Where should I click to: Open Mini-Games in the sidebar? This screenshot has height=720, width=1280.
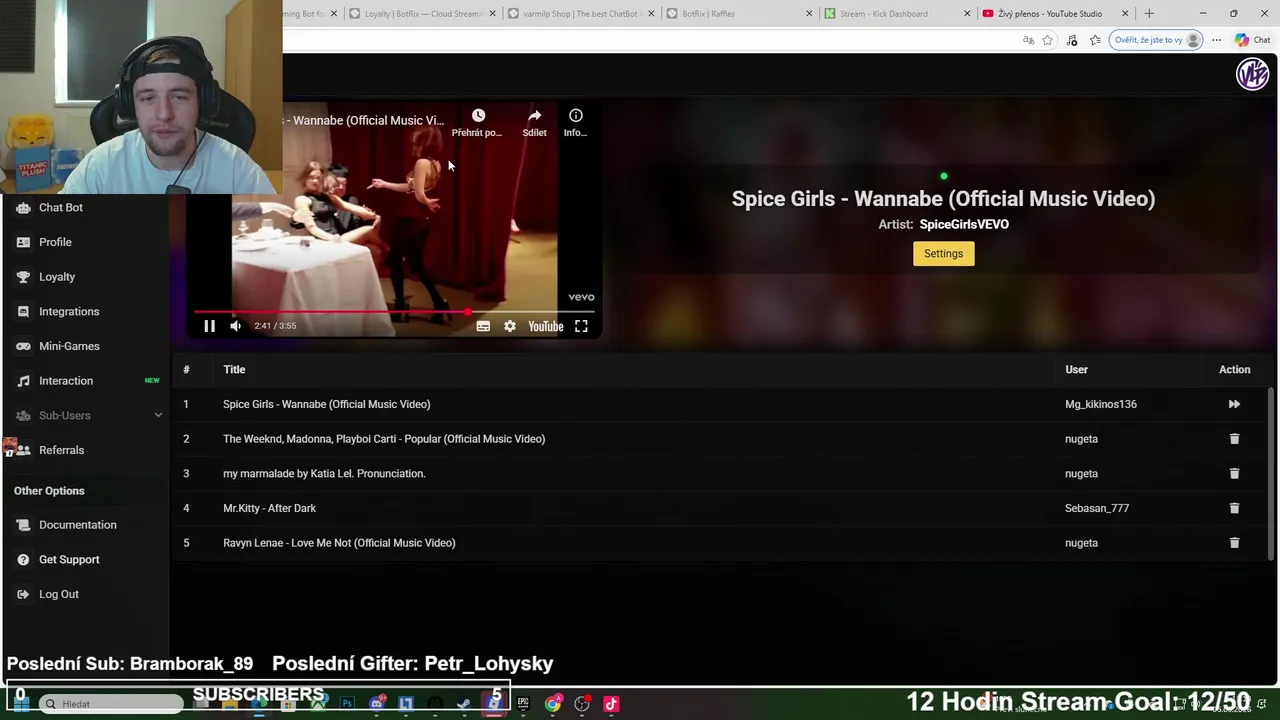69,346
